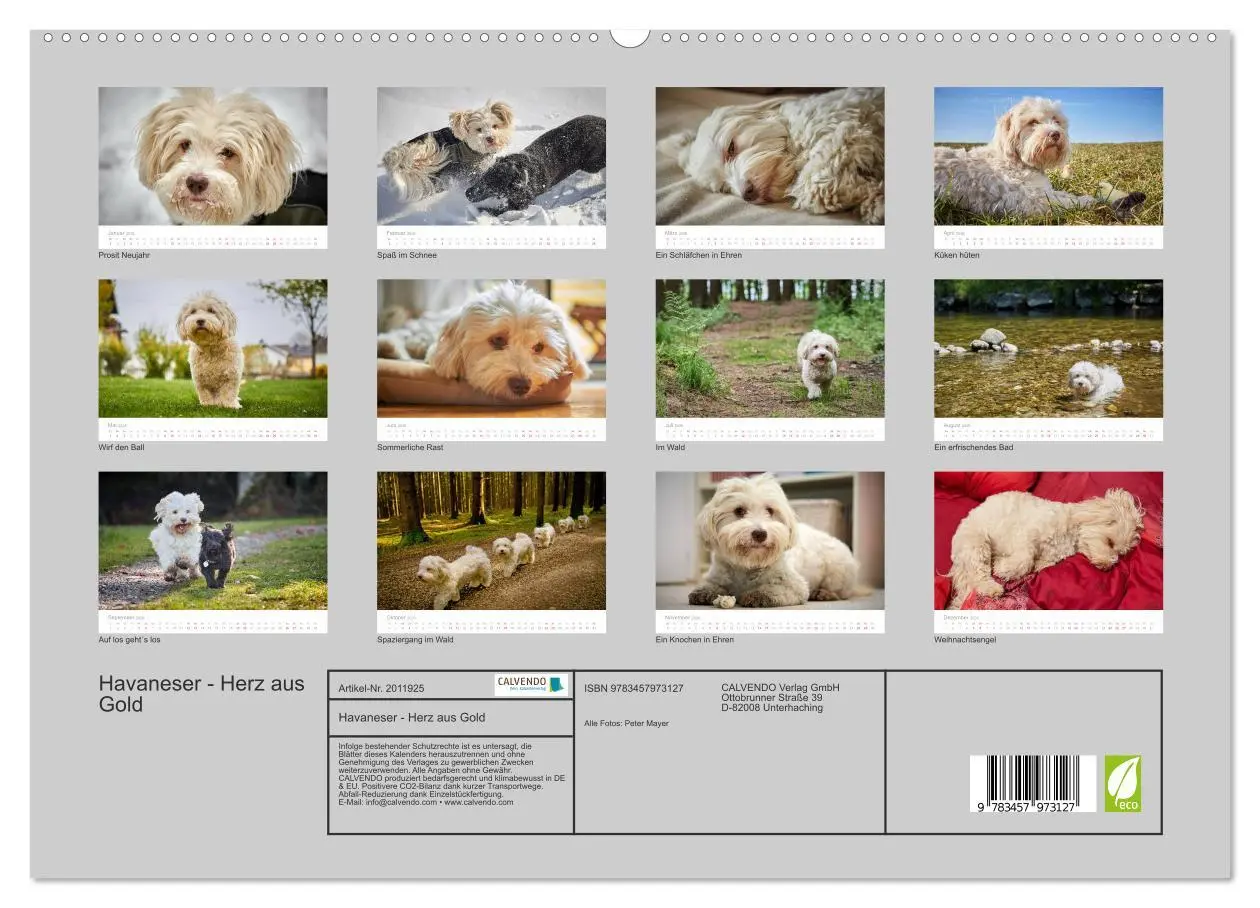Select the October calendar date strip
Viewport: 1260px width, 908px height.
492,621
